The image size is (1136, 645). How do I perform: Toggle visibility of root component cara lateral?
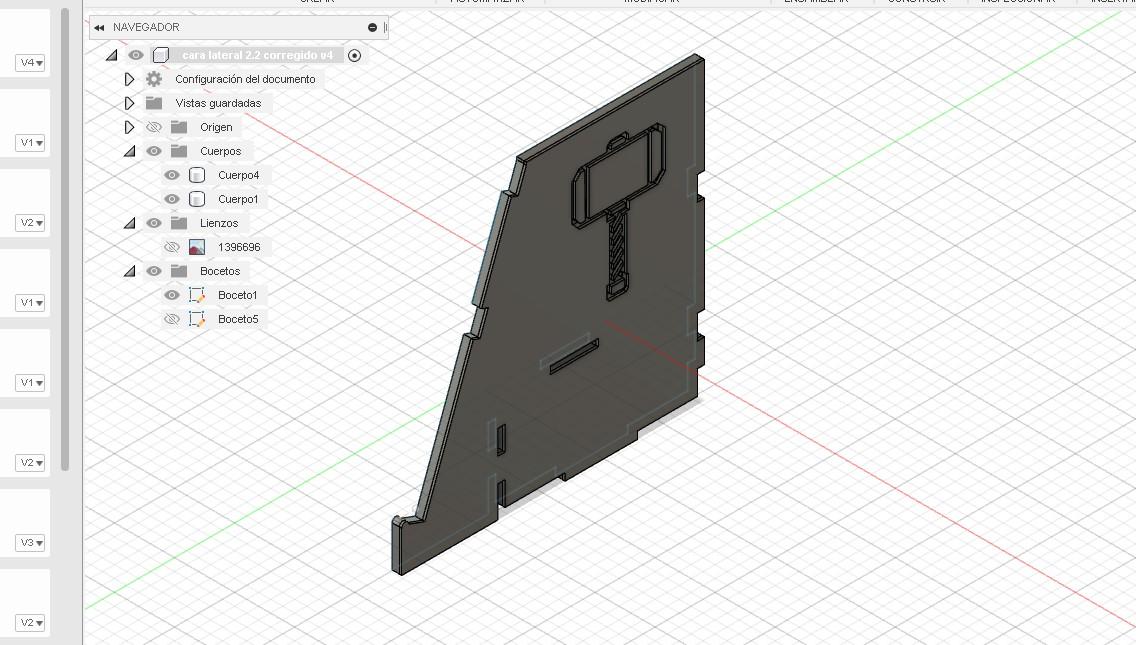(135, 55)
